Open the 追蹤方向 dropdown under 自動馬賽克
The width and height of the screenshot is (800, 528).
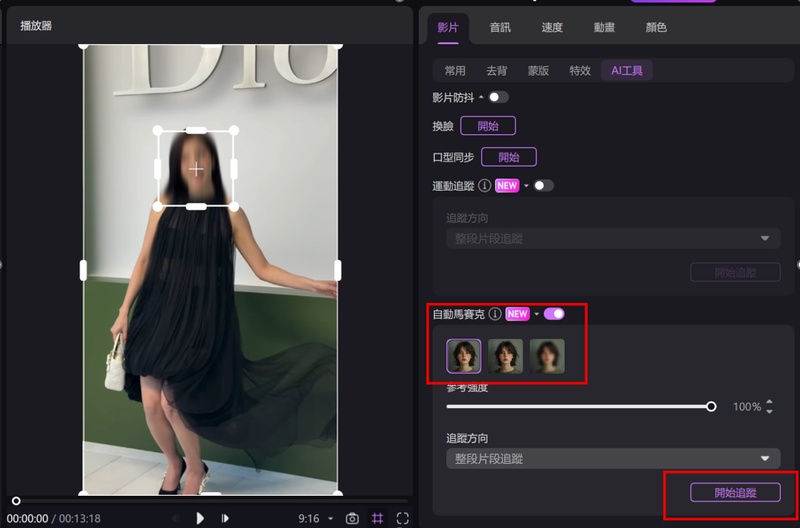tap(613, 459)
